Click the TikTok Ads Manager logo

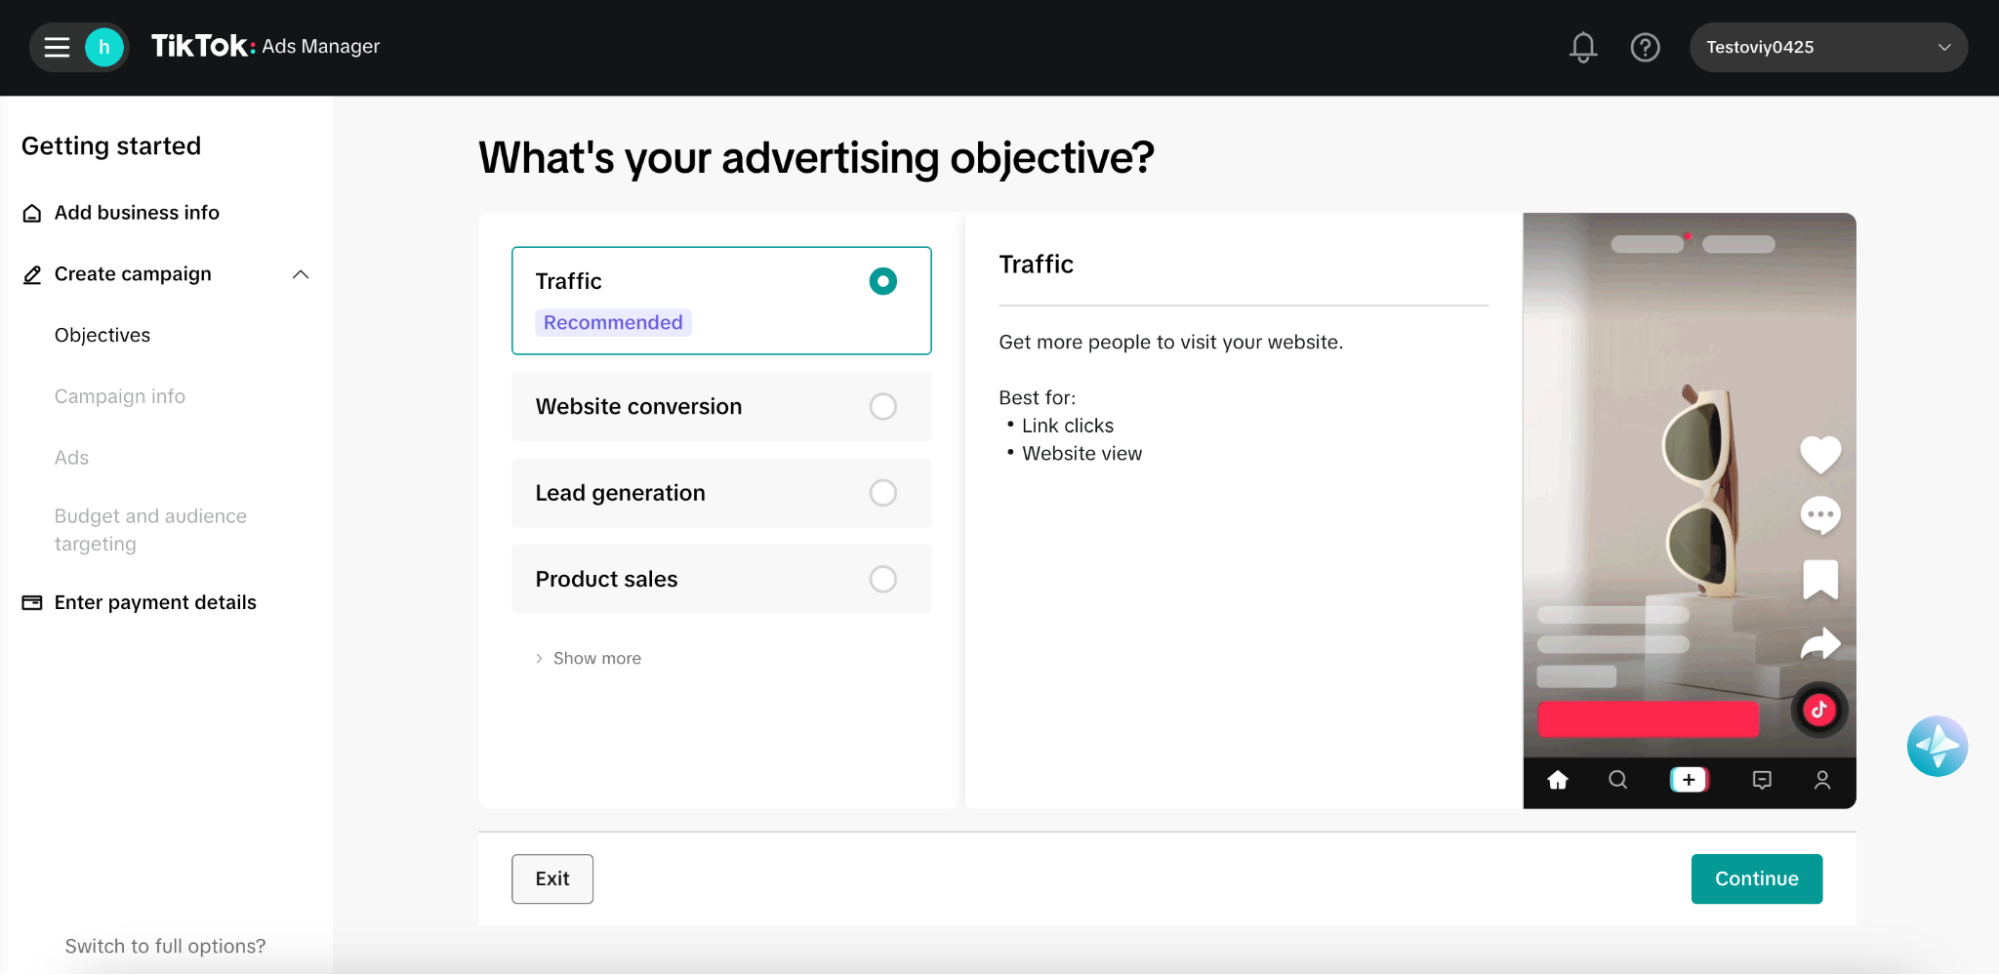(265, 46)
